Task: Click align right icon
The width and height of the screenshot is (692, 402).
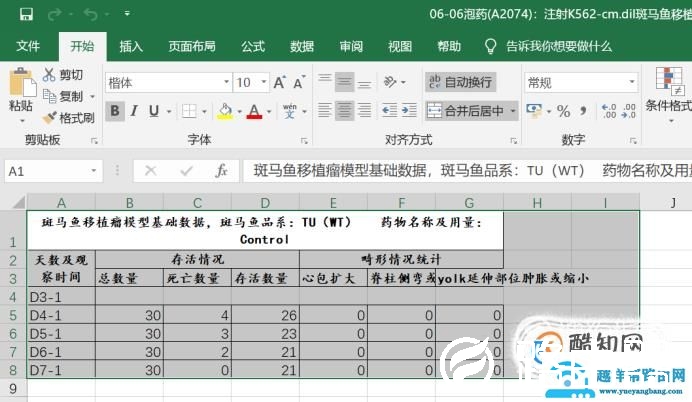Action: click(x=364, y=110)
